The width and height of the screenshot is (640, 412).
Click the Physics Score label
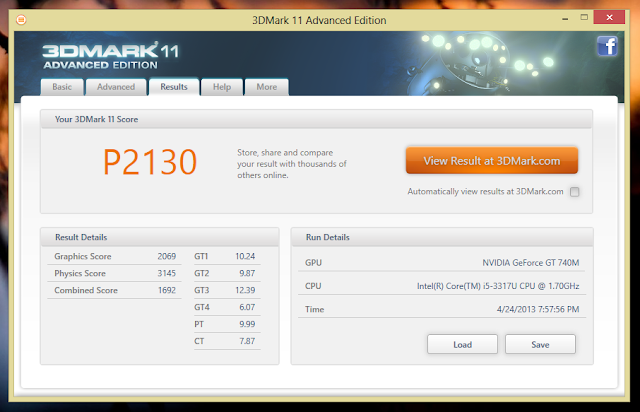tap(80, 273)
